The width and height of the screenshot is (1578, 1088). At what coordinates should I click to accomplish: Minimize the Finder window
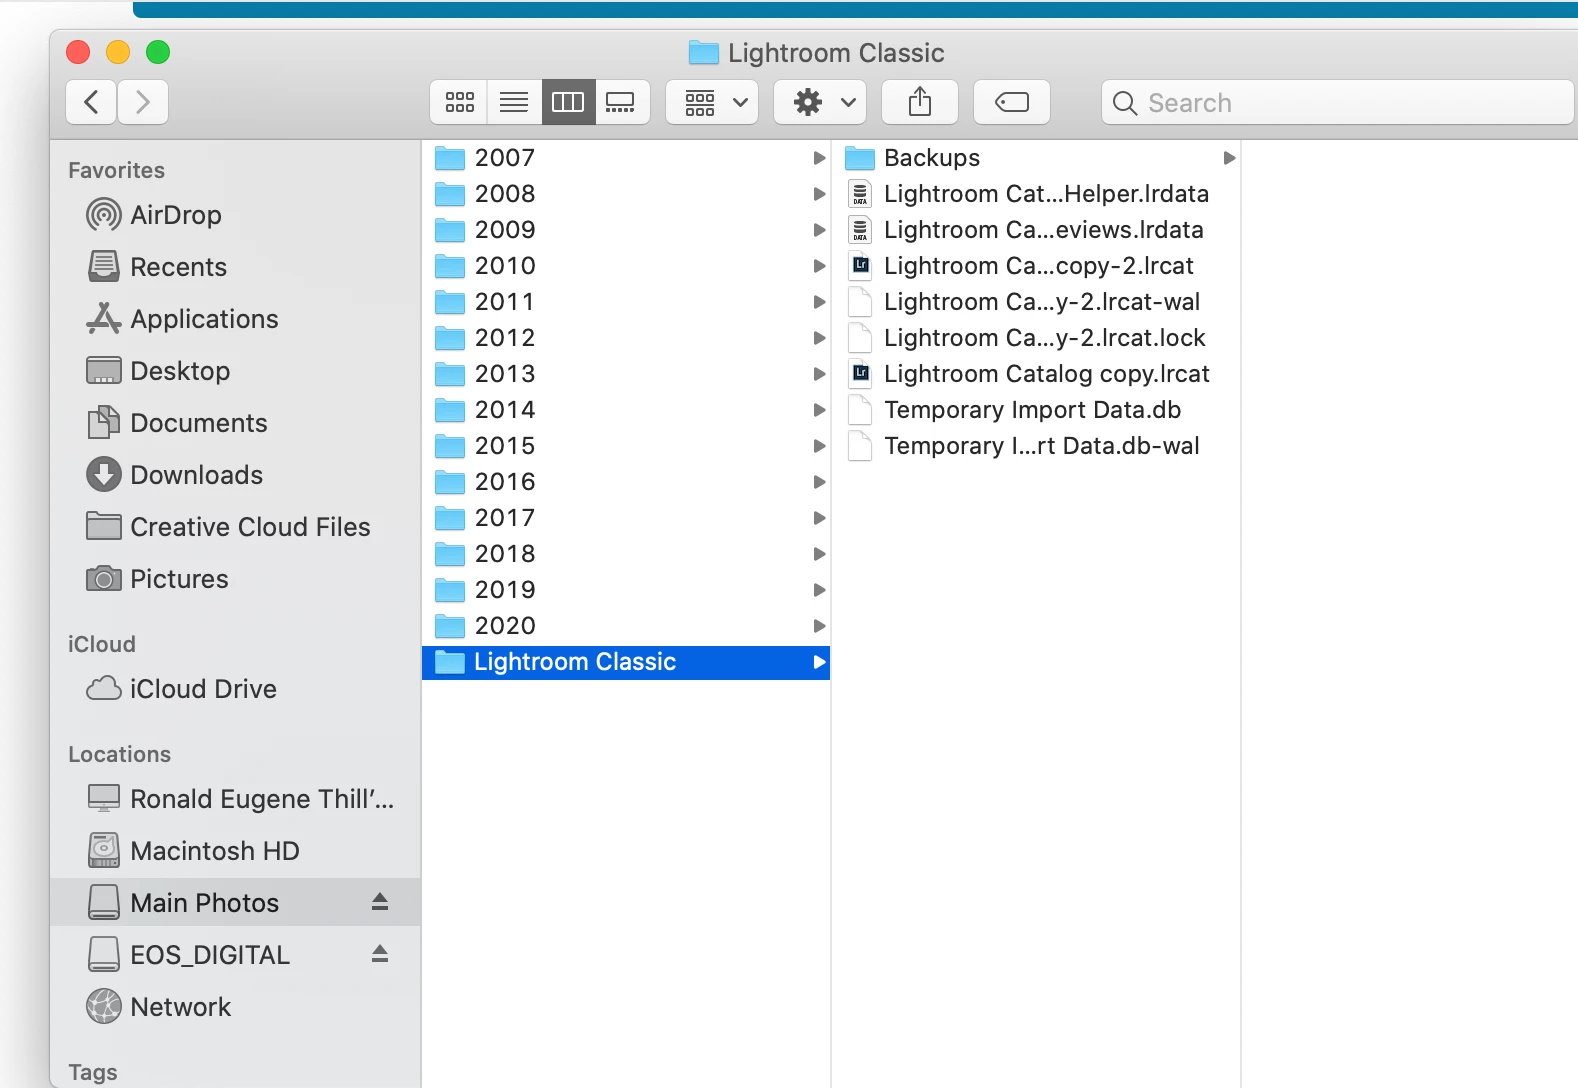point(118,52)
